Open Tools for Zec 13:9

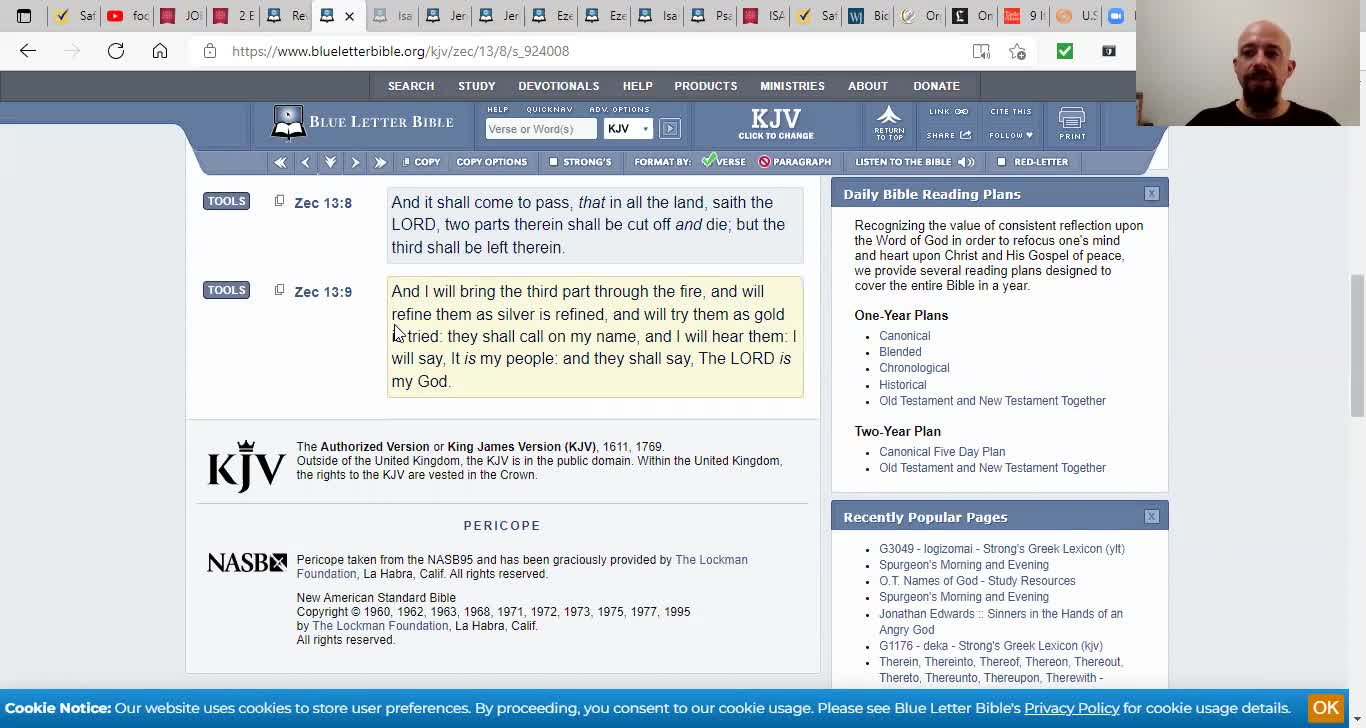(x=226, y=290)
